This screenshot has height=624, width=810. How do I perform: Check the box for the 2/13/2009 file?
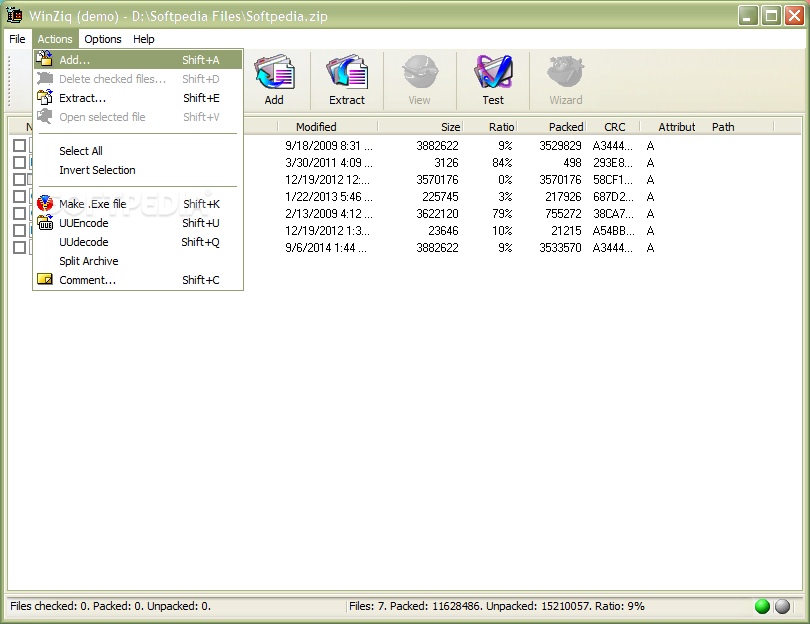20,214
